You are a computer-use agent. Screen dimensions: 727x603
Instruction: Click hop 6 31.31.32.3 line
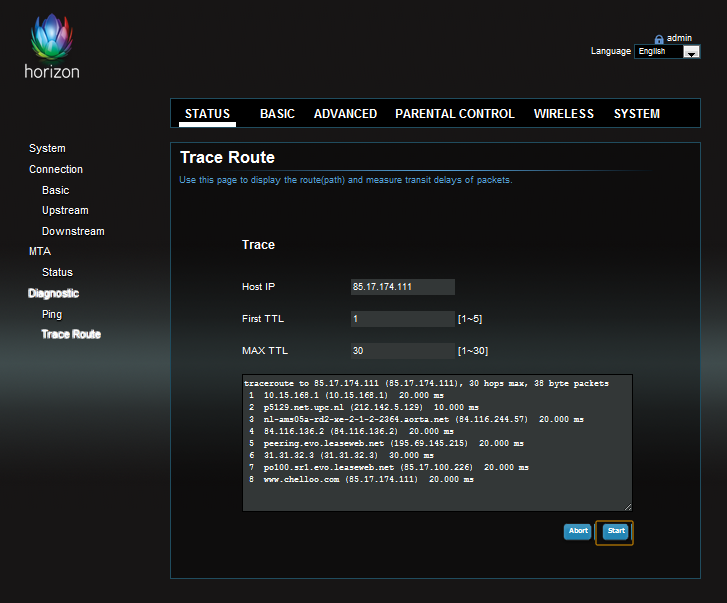click(341, 456)
